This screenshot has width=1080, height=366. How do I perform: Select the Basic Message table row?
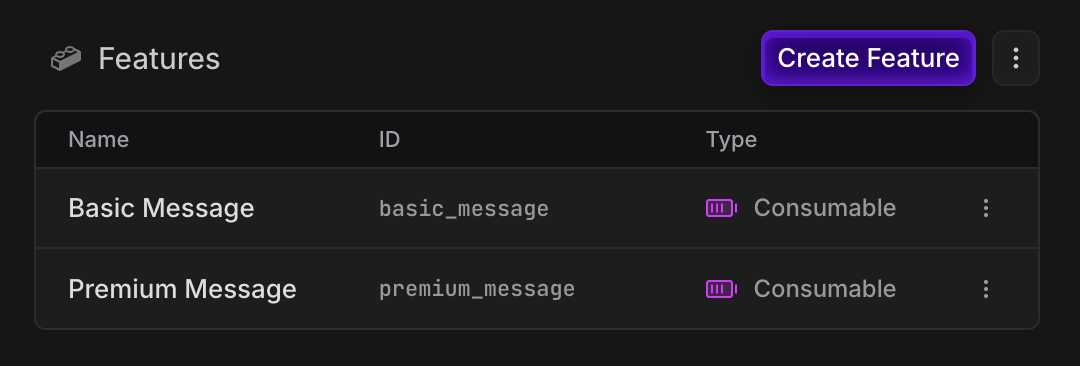537,208
